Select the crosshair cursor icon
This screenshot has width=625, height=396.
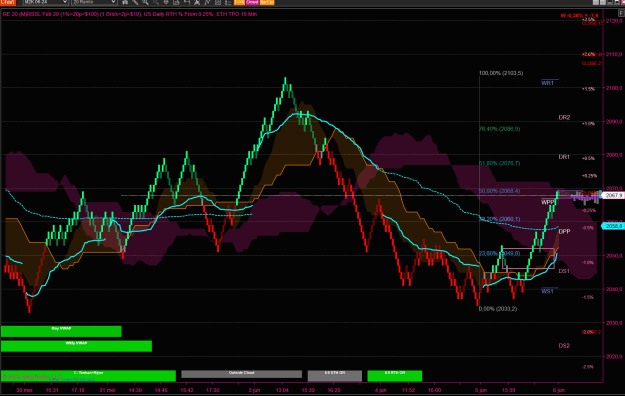pos(166,2)
